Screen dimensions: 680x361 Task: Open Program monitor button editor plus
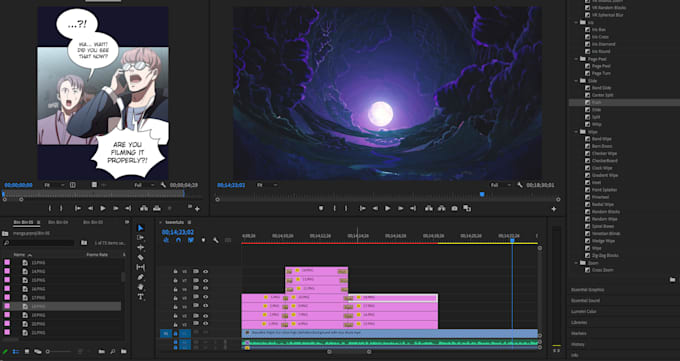click(x=554, y=209)
